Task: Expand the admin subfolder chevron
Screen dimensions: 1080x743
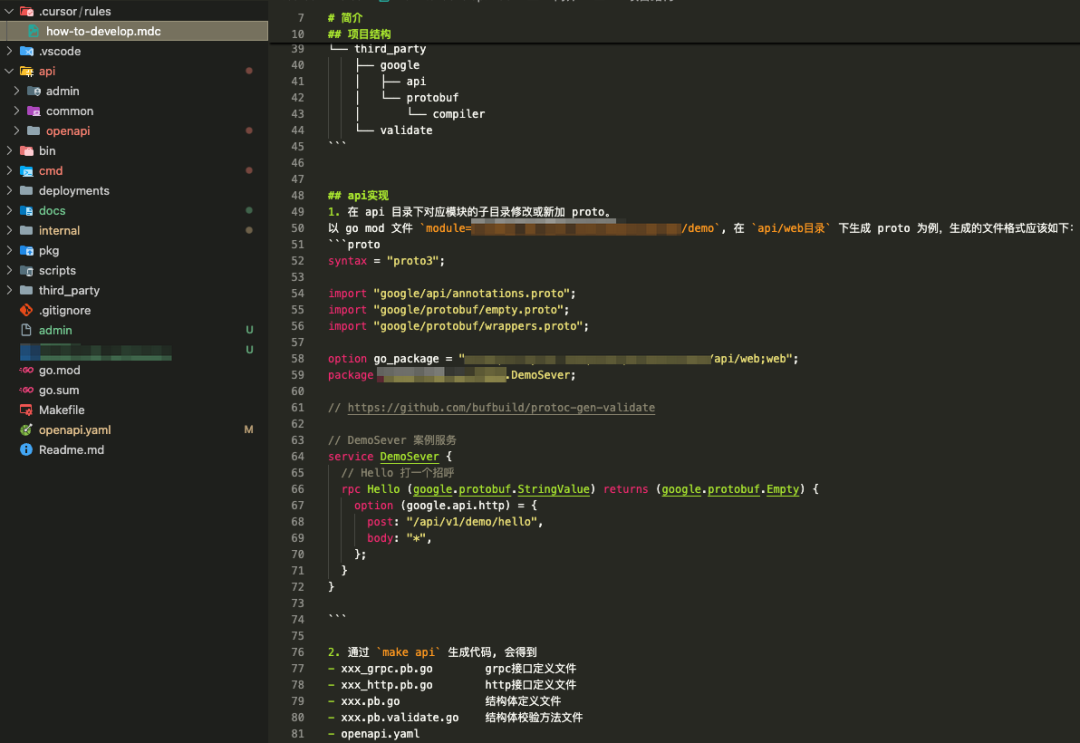Action: point(17,91)
